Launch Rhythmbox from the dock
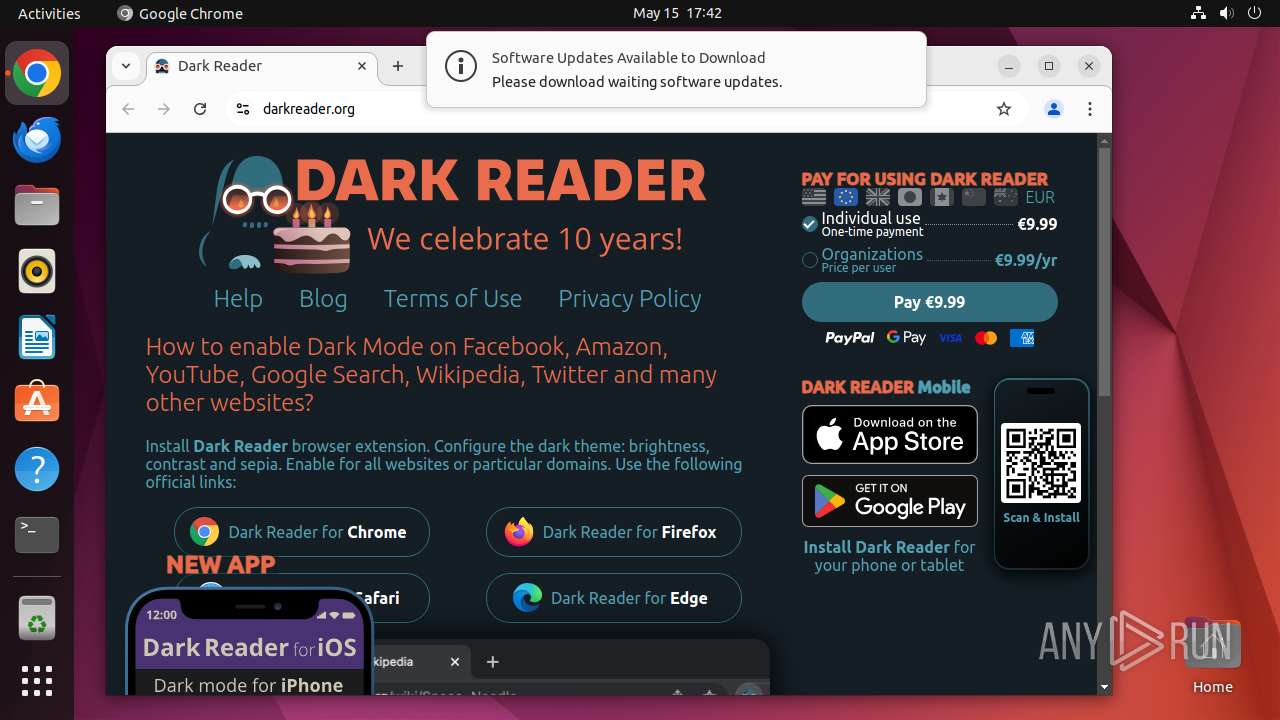Image resolution: width=1280 pixels, height=720 pixels. [x=37, y=271]
